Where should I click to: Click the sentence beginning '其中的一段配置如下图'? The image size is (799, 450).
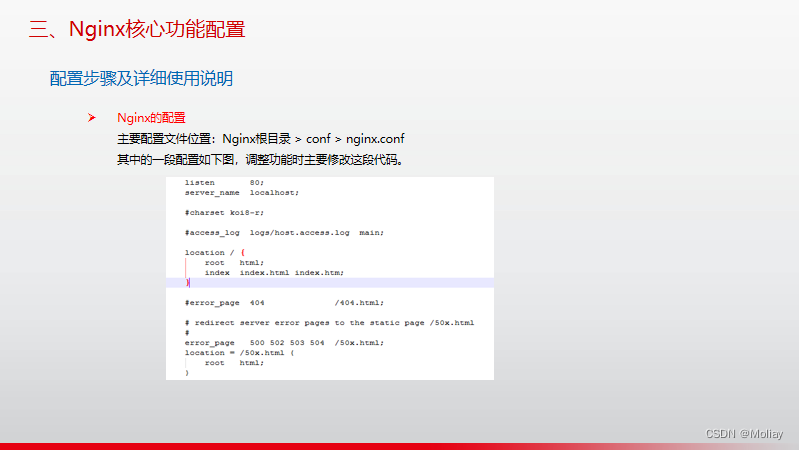[260, 160]
